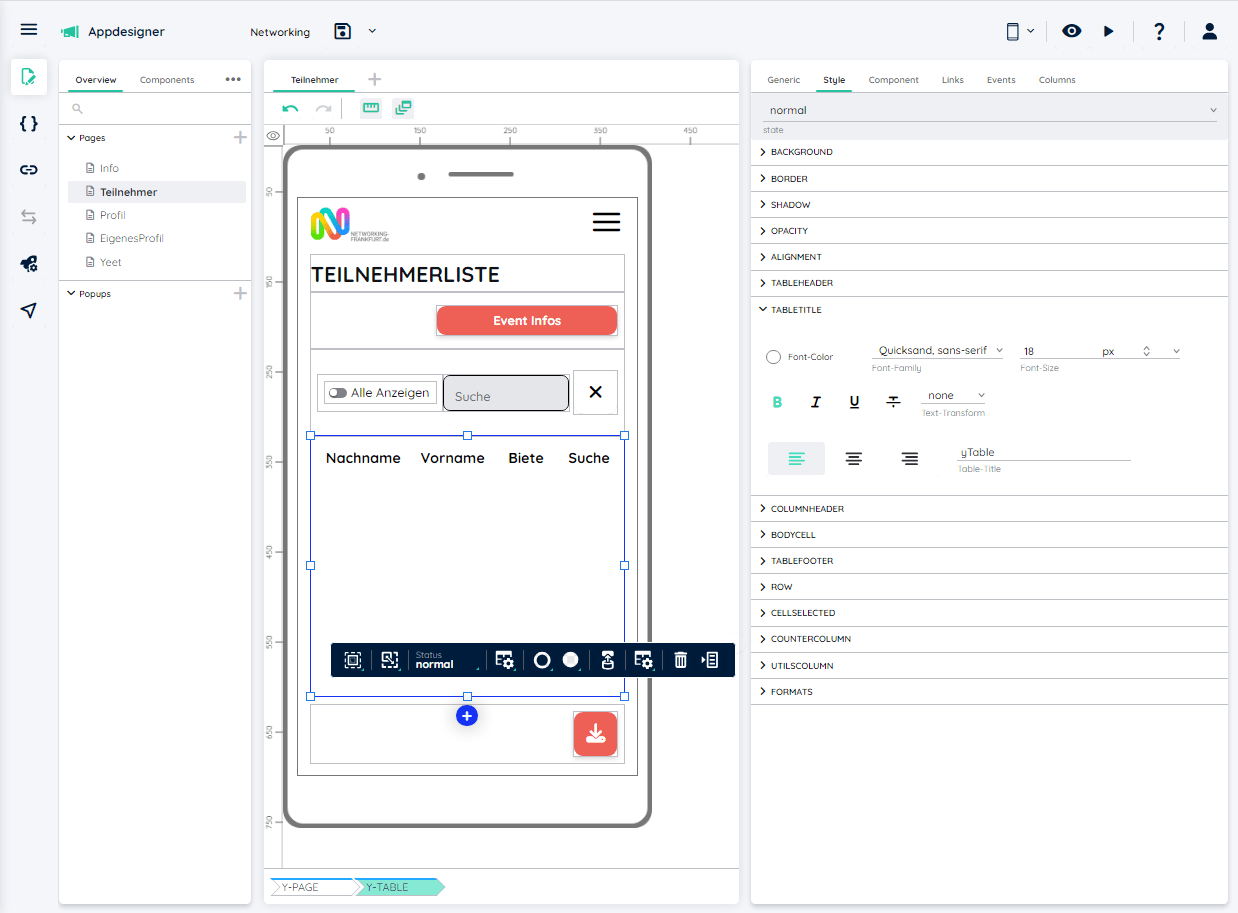
Task: Open the preview eye icon in top bar
Action: [1071, 31]
